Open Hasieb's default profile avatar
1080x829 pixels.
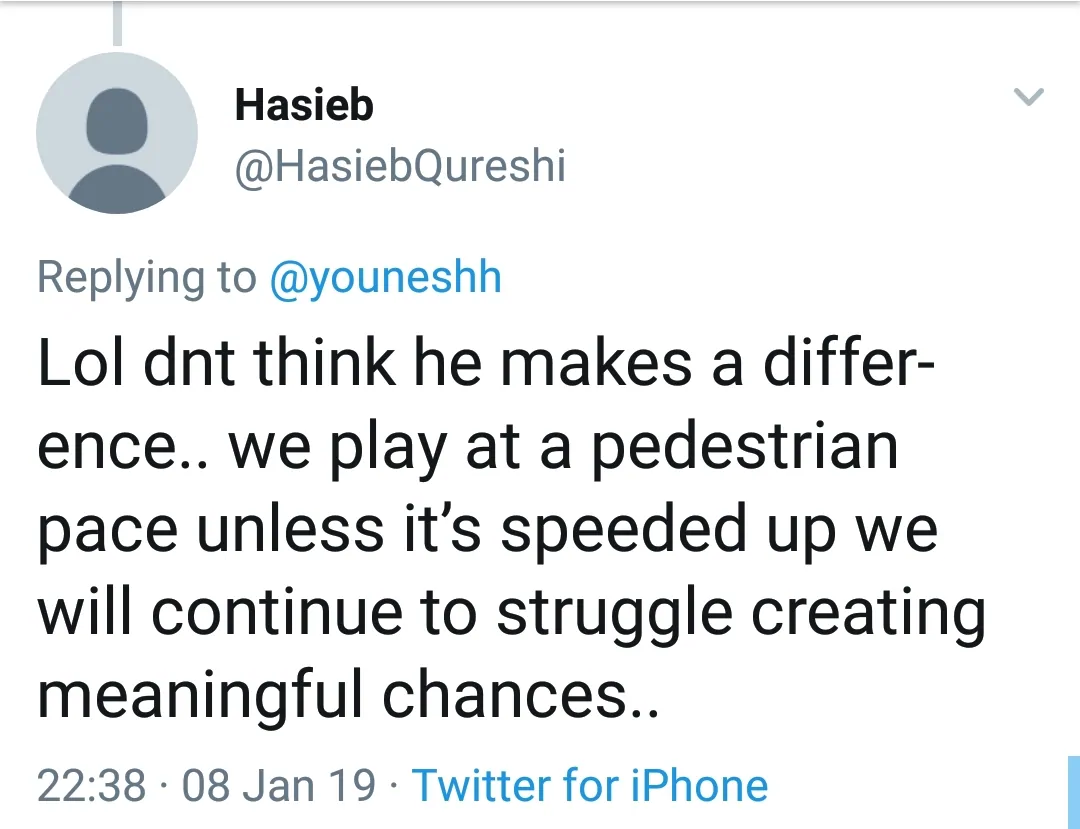117,132
